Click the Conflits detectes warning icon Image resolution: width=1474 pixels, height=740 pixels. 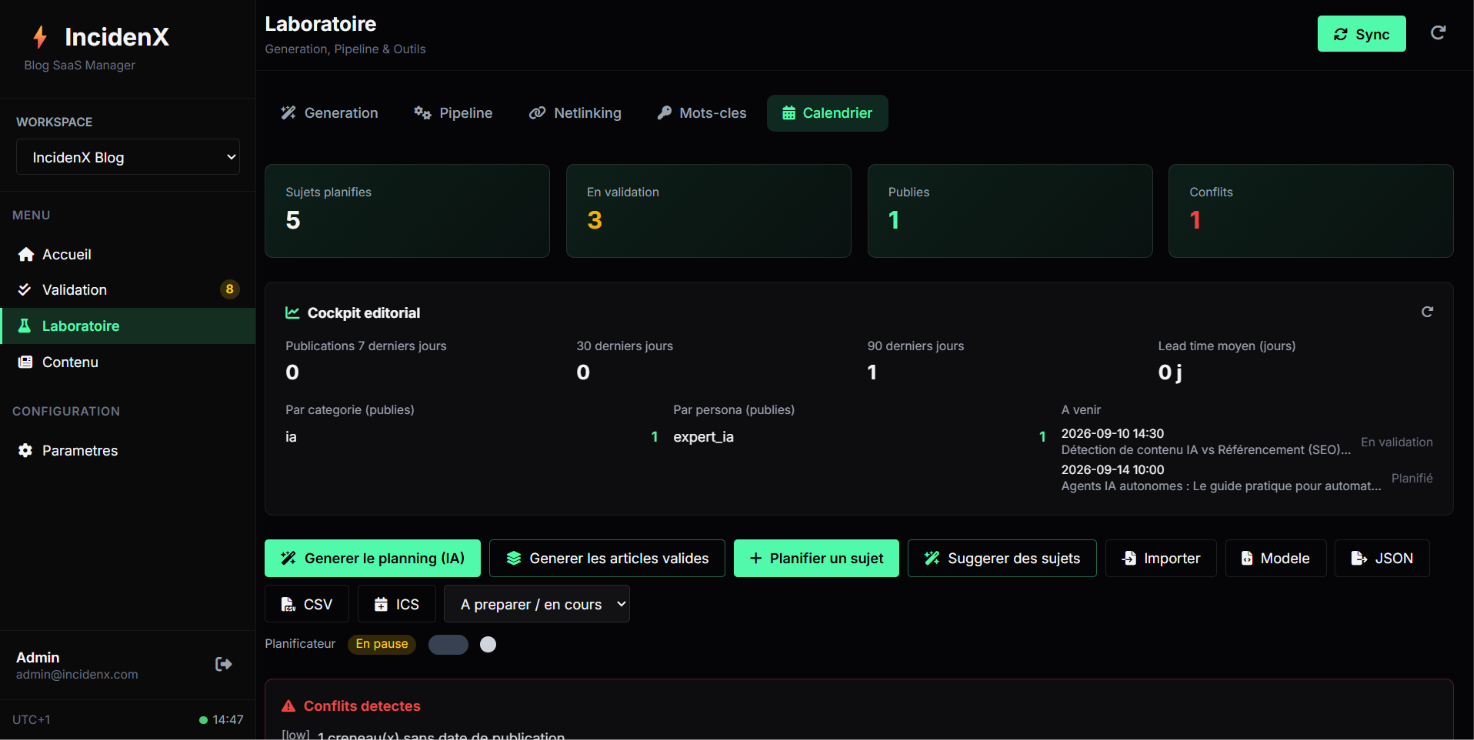point(289,706)
